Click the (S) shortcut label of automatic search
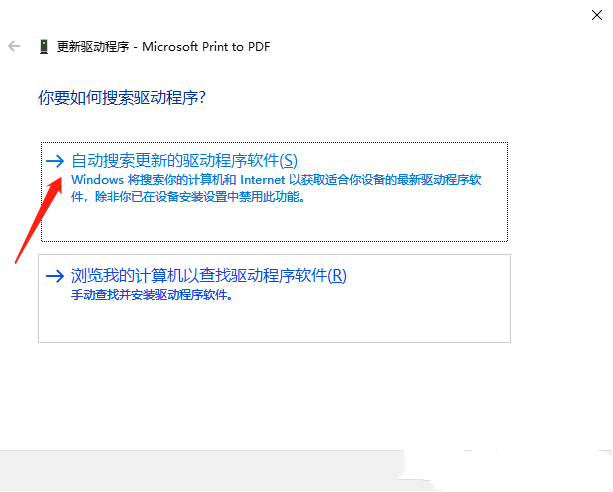The width and height of the screenshot is (613, 492). (288, 160)
